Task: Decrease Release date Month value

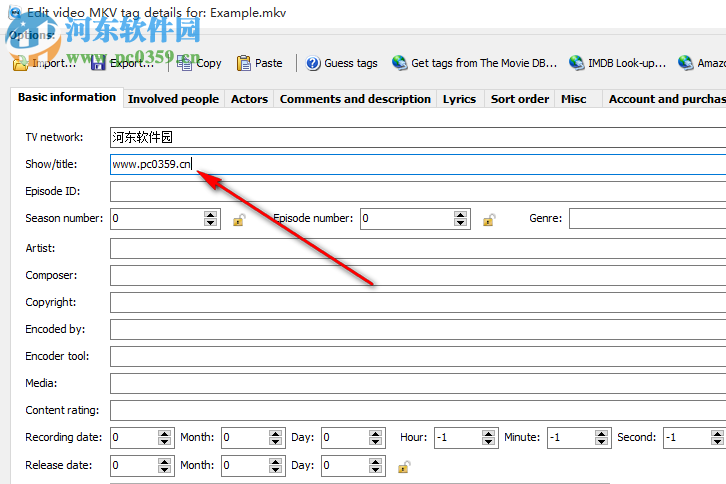Action: pyautogui.click(x=275, y=469)
